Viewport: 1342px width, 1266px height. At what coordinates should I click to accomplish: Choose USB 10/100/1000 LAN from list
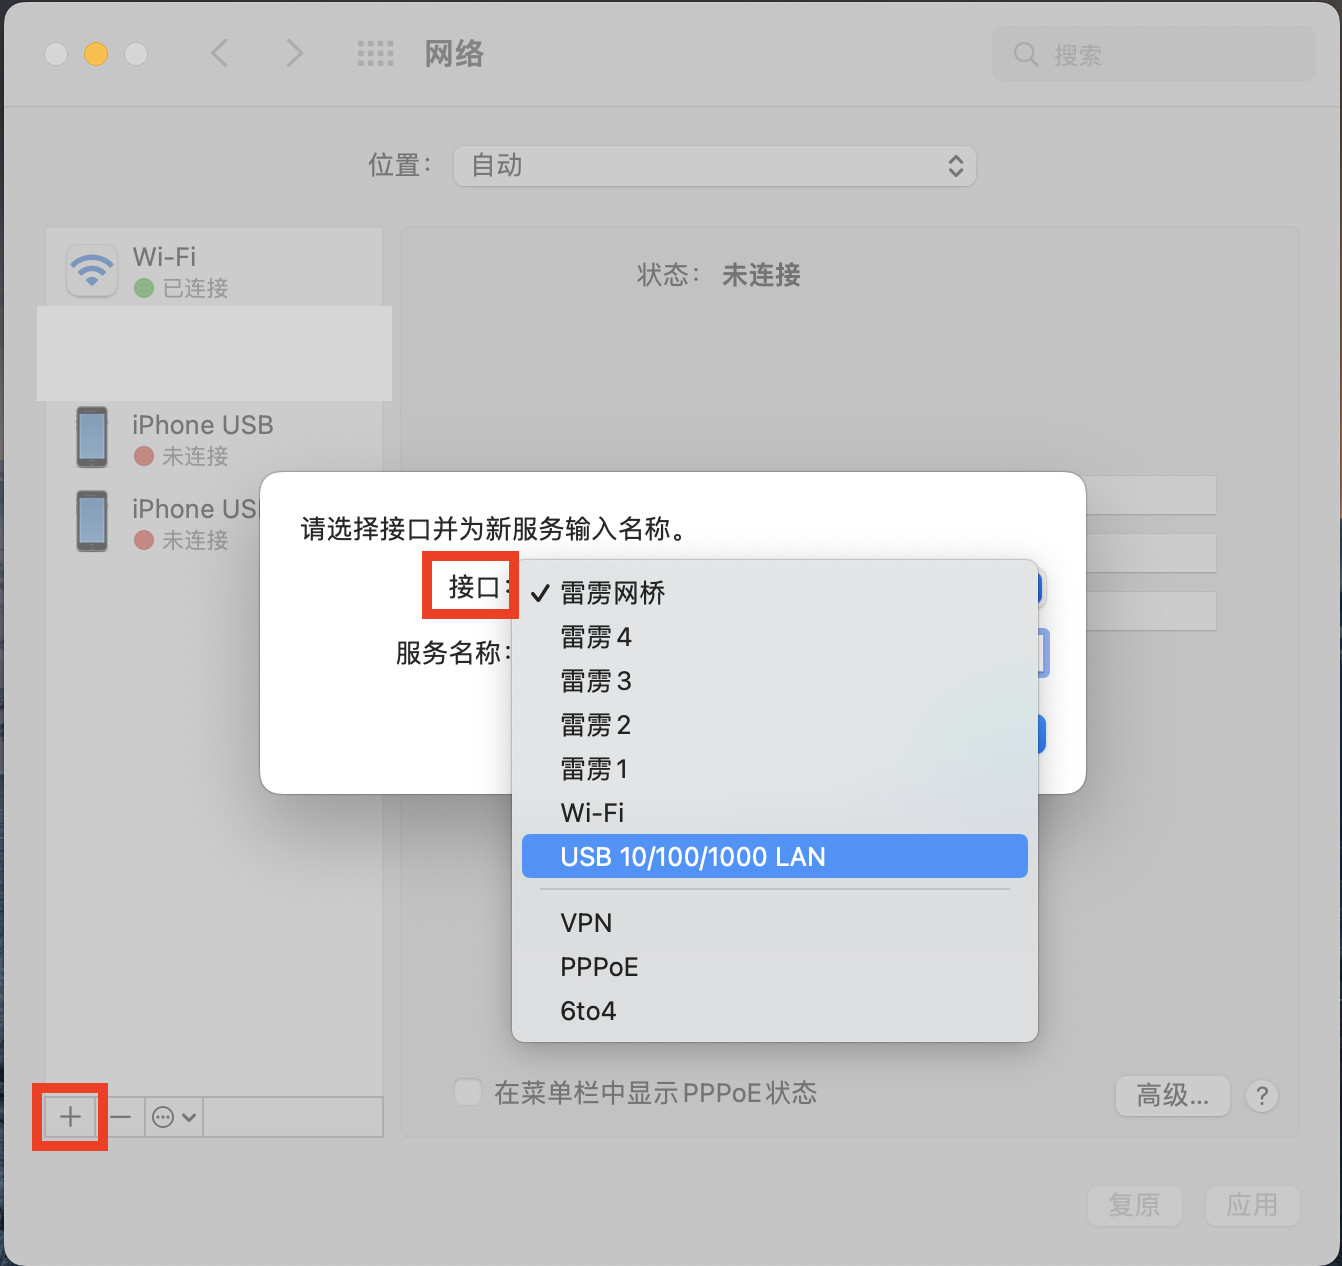coord(774,857)
